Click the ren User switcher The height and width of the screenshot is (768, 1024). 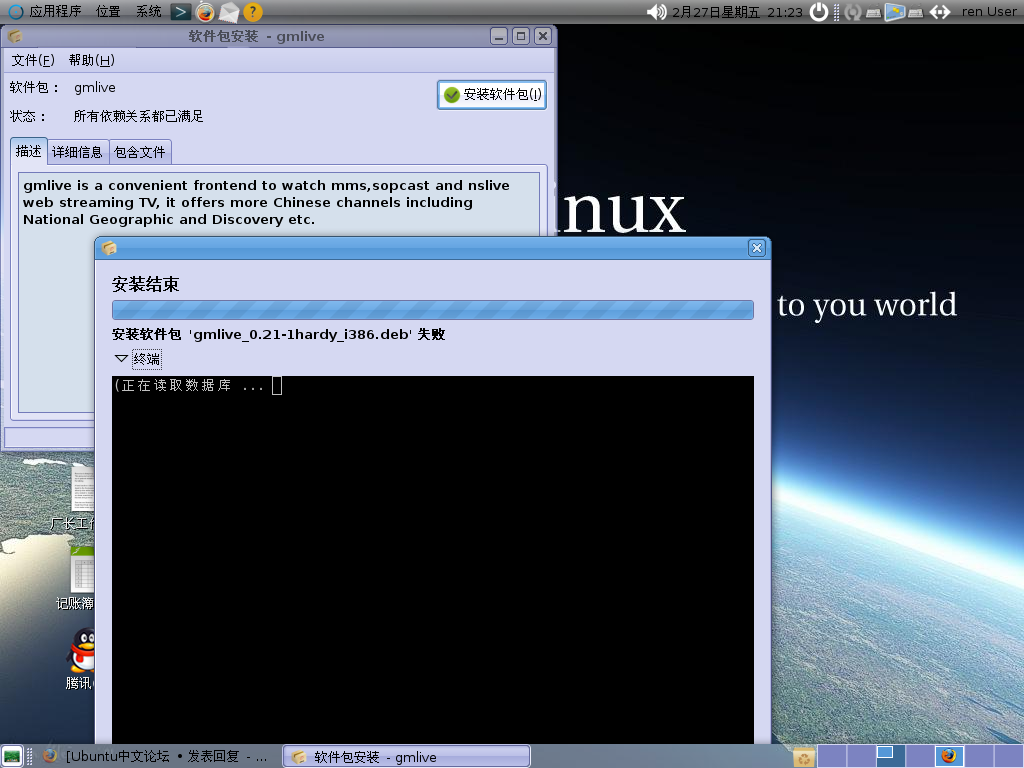[x=989, y=12]
